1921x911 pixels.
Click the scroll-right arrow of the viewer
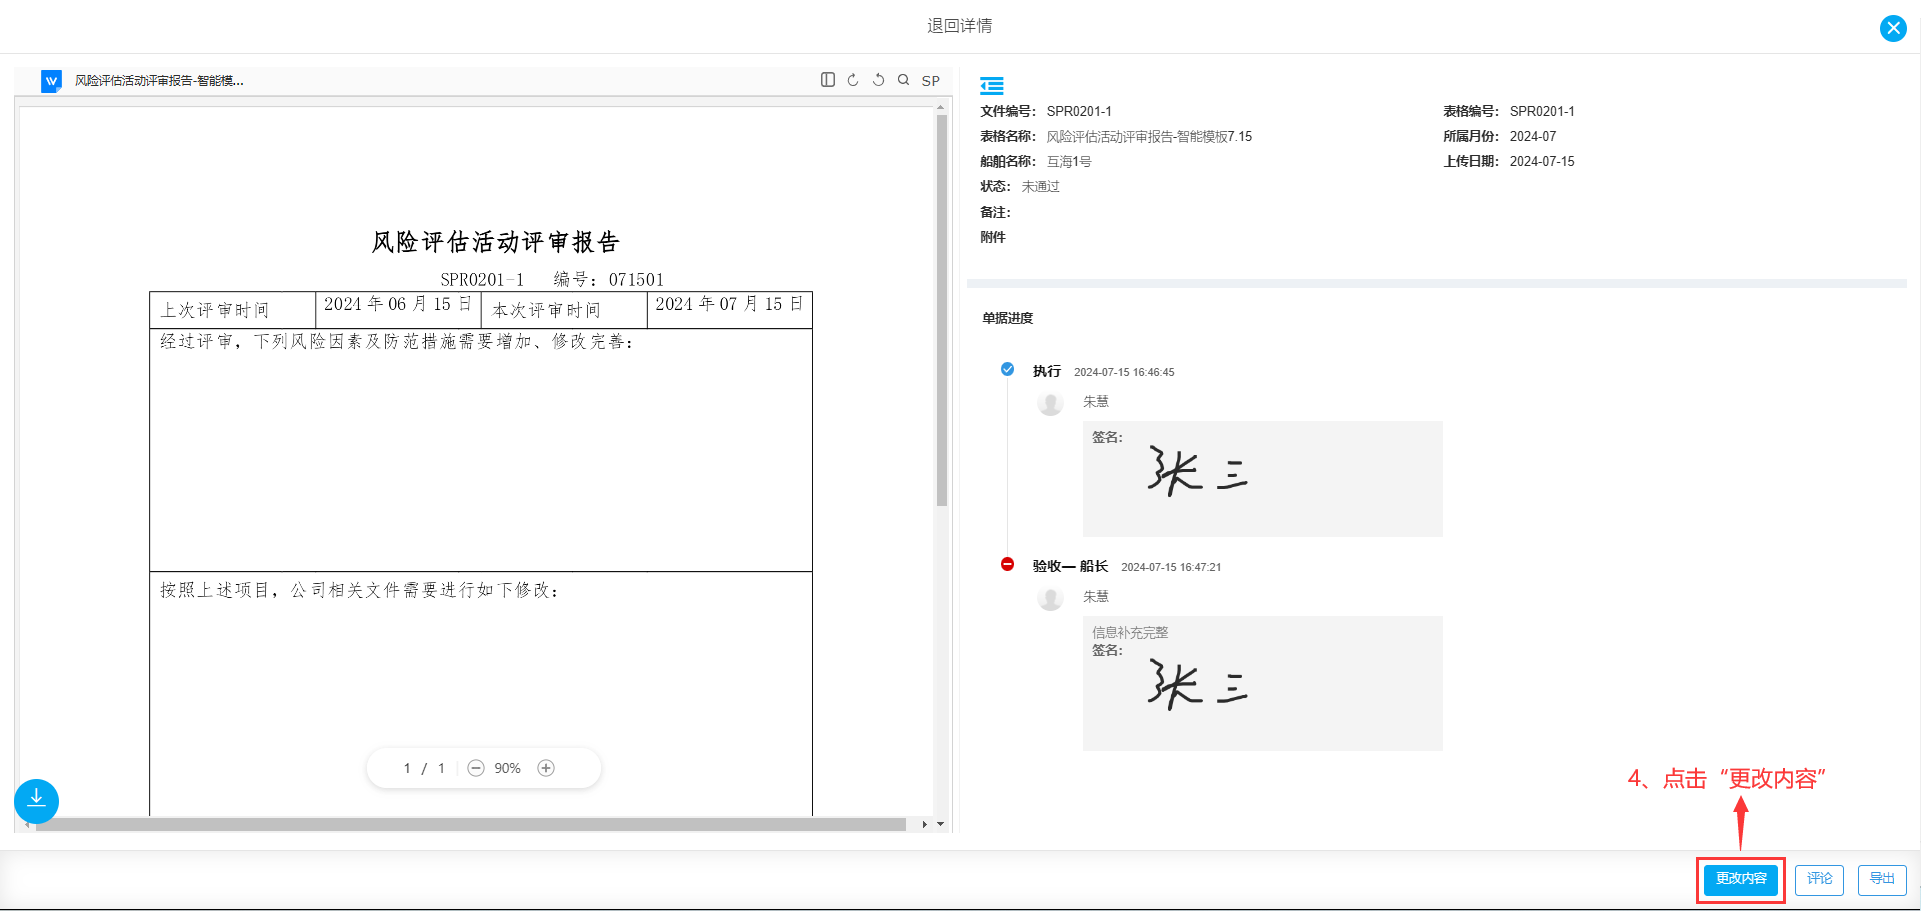(x=925, y=825)
